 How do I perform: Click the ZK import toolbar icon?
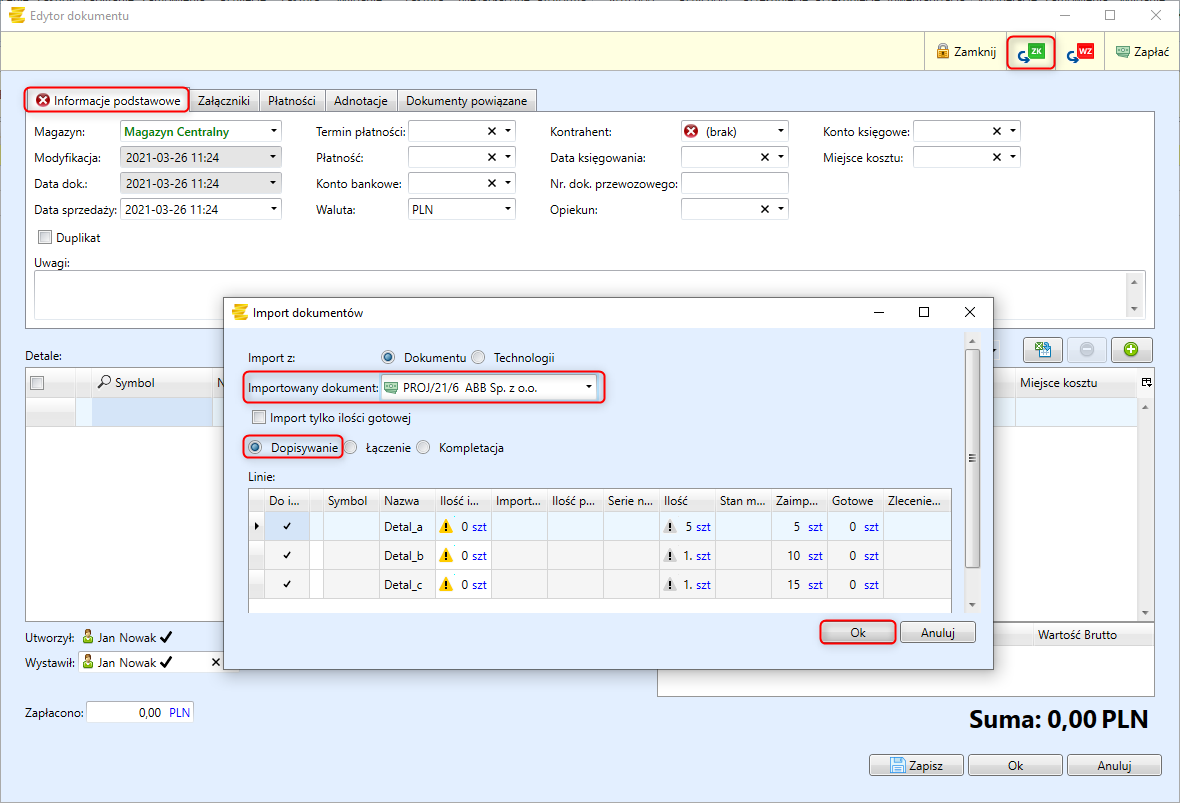point(1030,52)
